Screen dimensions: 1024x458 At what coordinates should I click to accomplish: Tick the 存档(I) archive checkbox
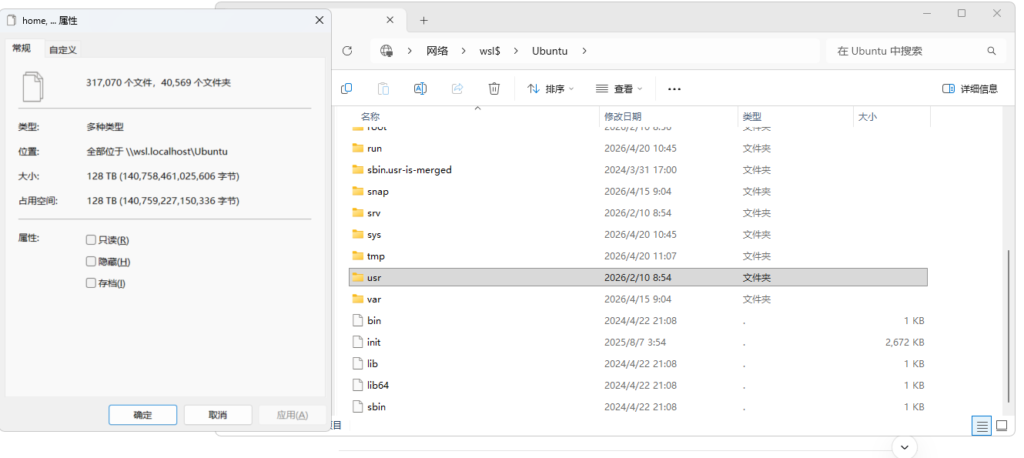(x=91, y=284)
